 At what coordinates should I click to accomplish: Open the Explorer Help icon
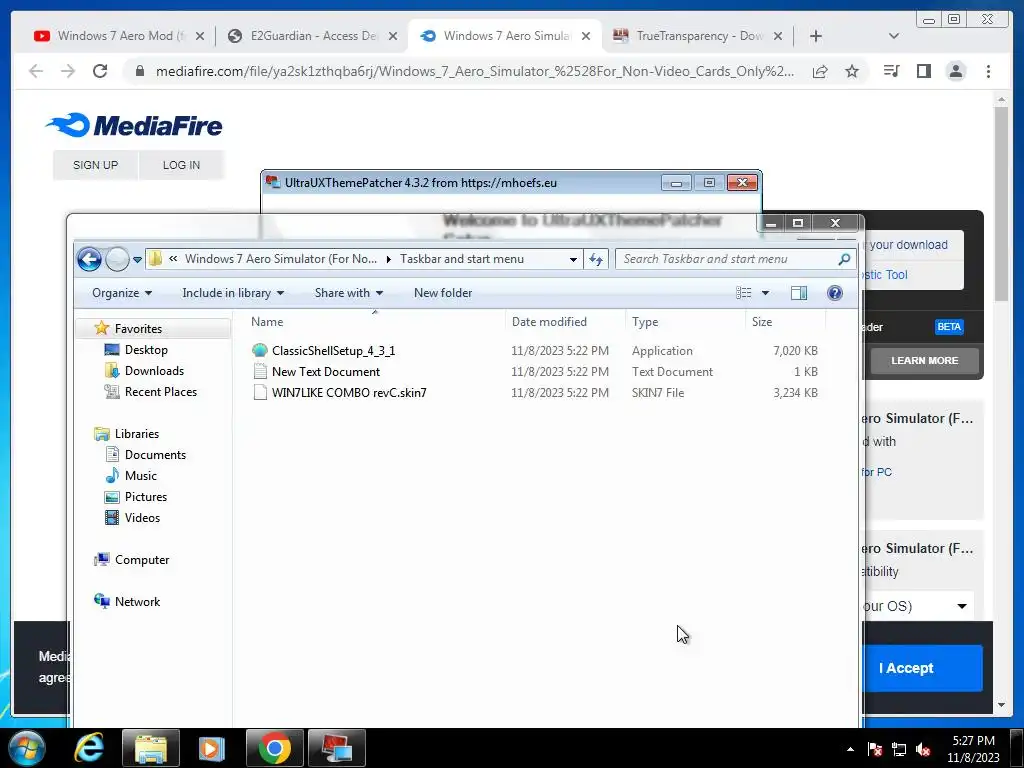click(x=835, y=293)
